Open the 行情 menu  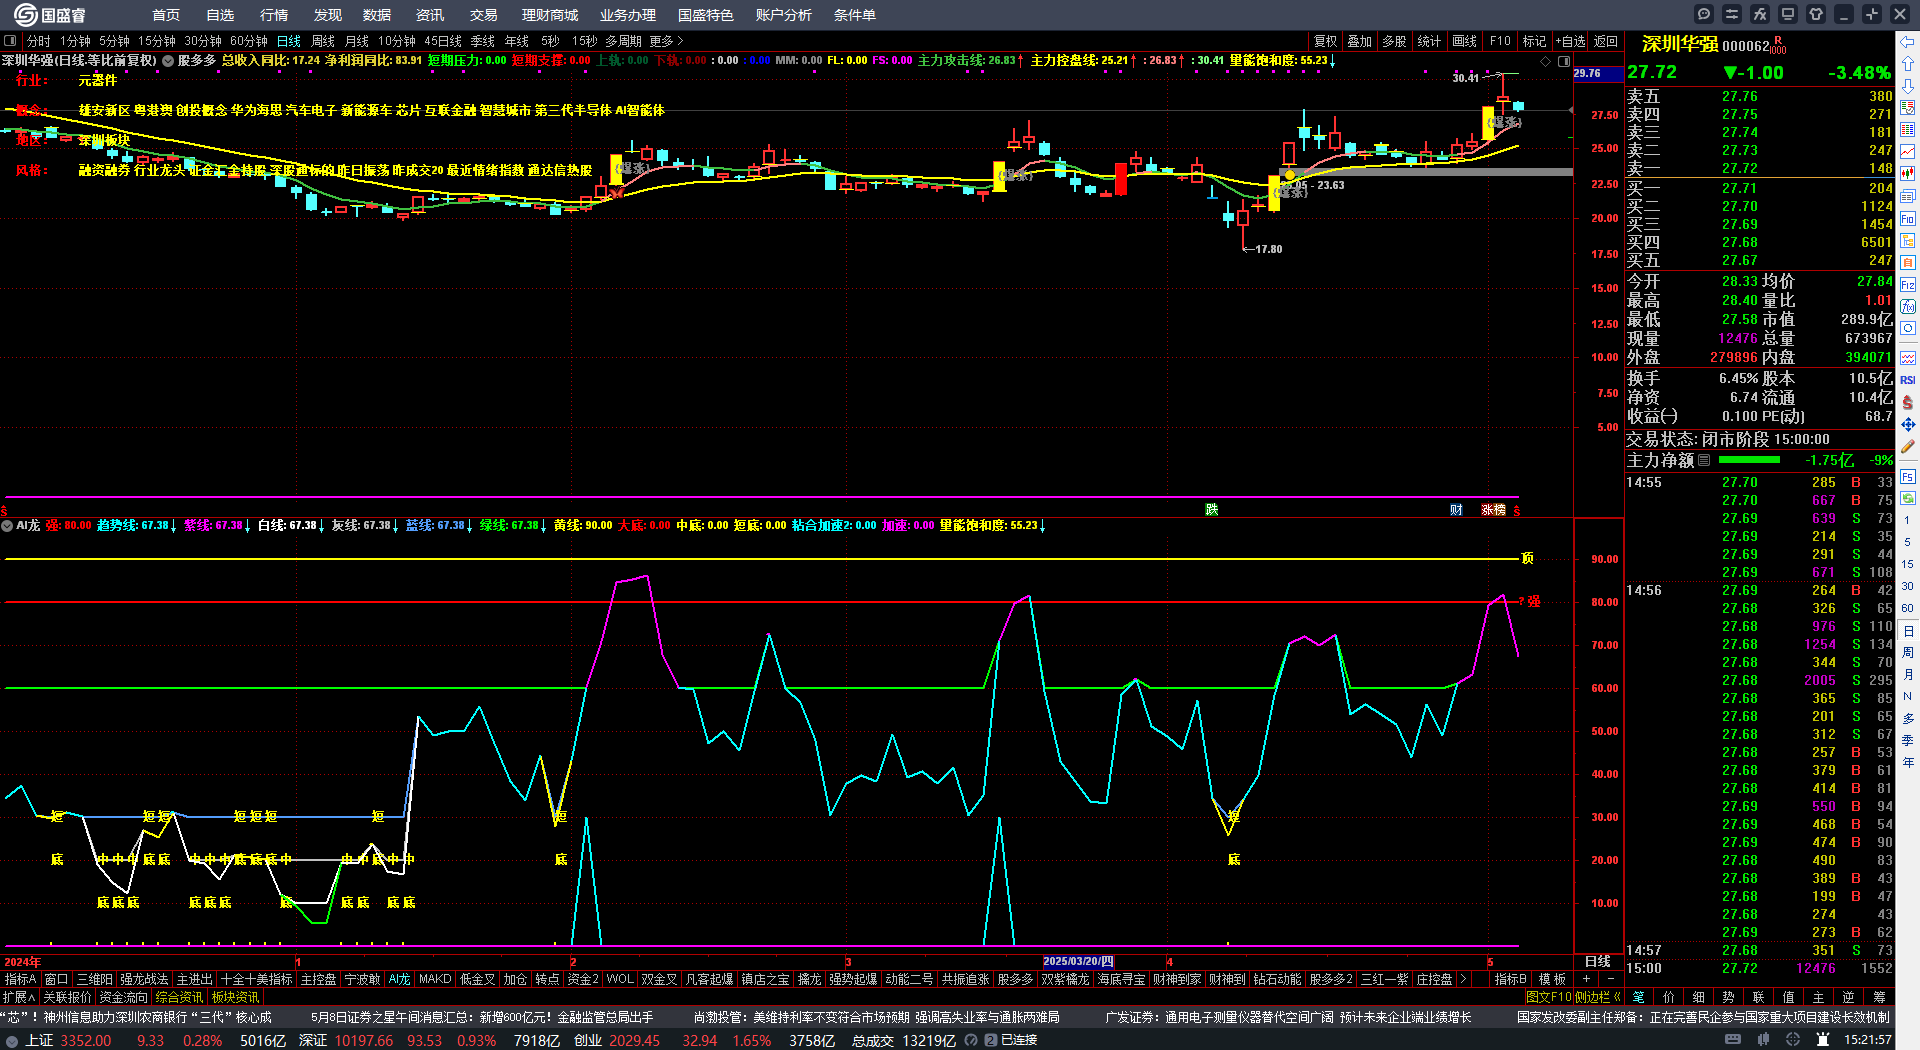(x=273, y=15)
